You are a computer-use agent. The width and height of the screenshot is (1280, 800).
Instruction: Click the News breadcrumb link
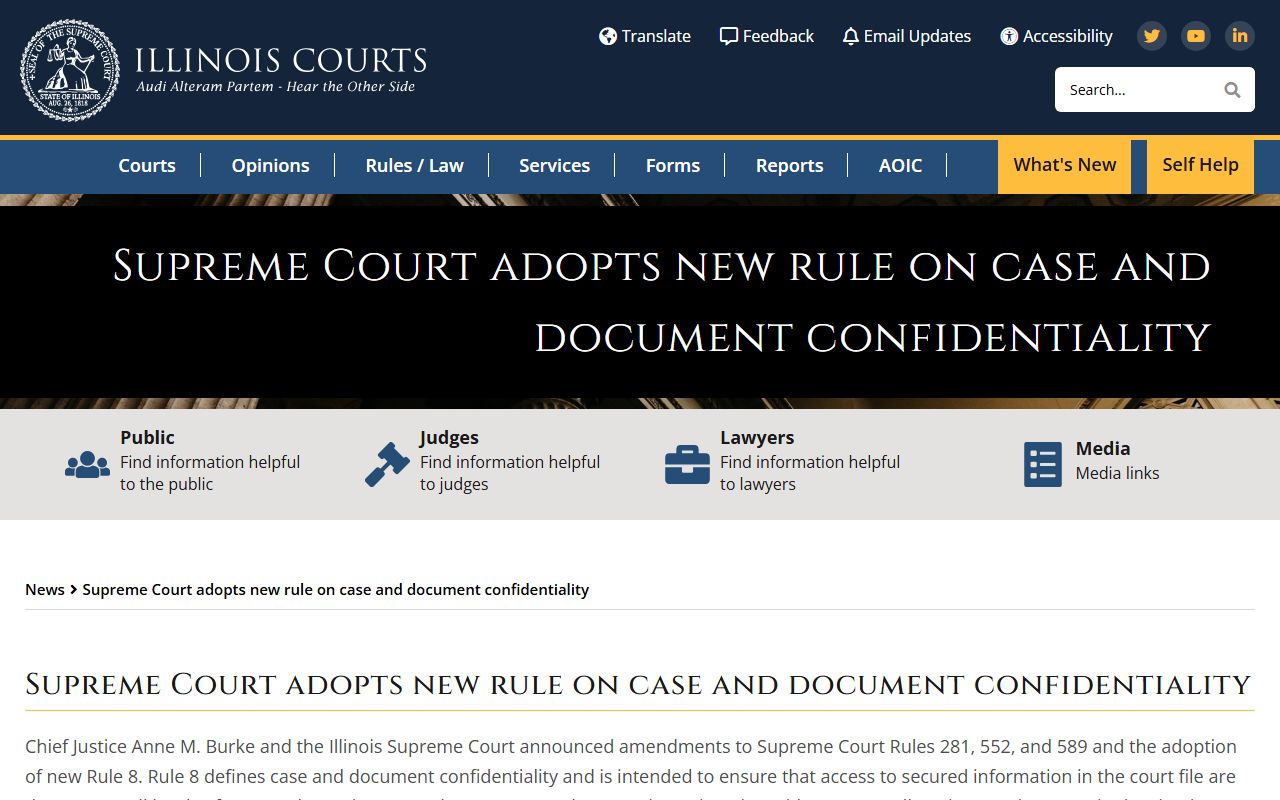pyautogui.click(x=45, y=590)
